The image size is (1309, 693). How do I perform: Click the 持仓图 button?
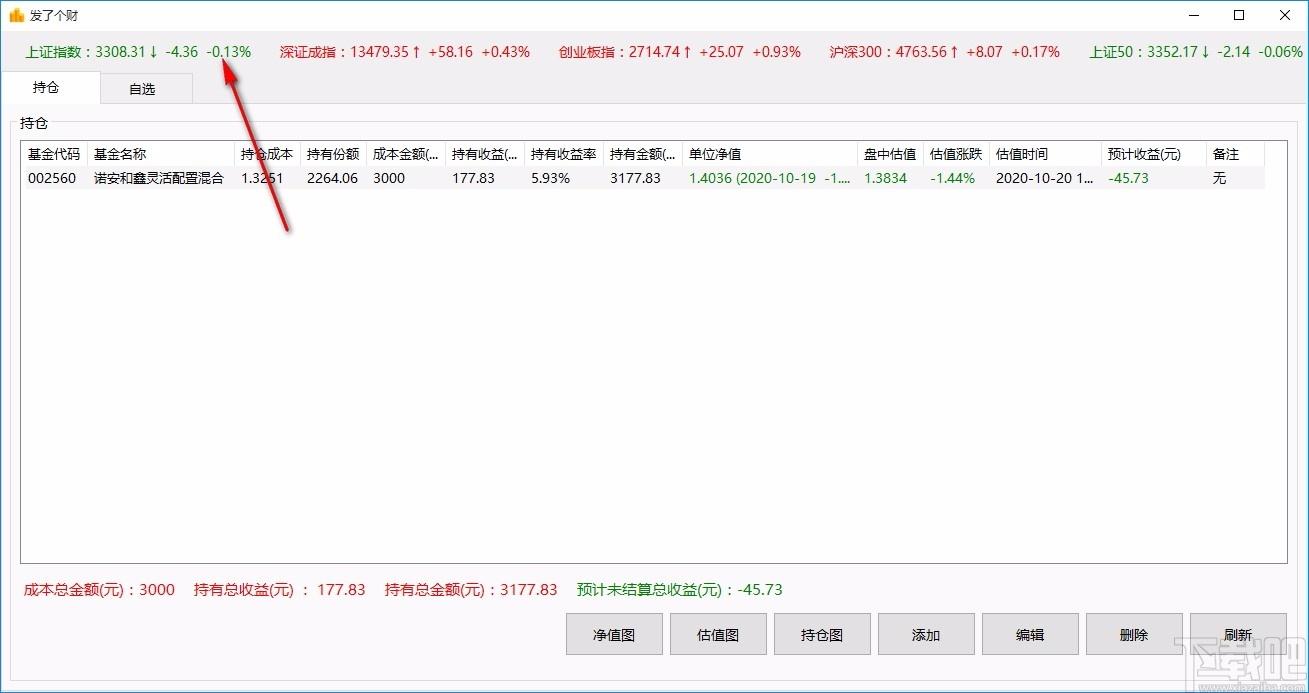tap(821, 633)
